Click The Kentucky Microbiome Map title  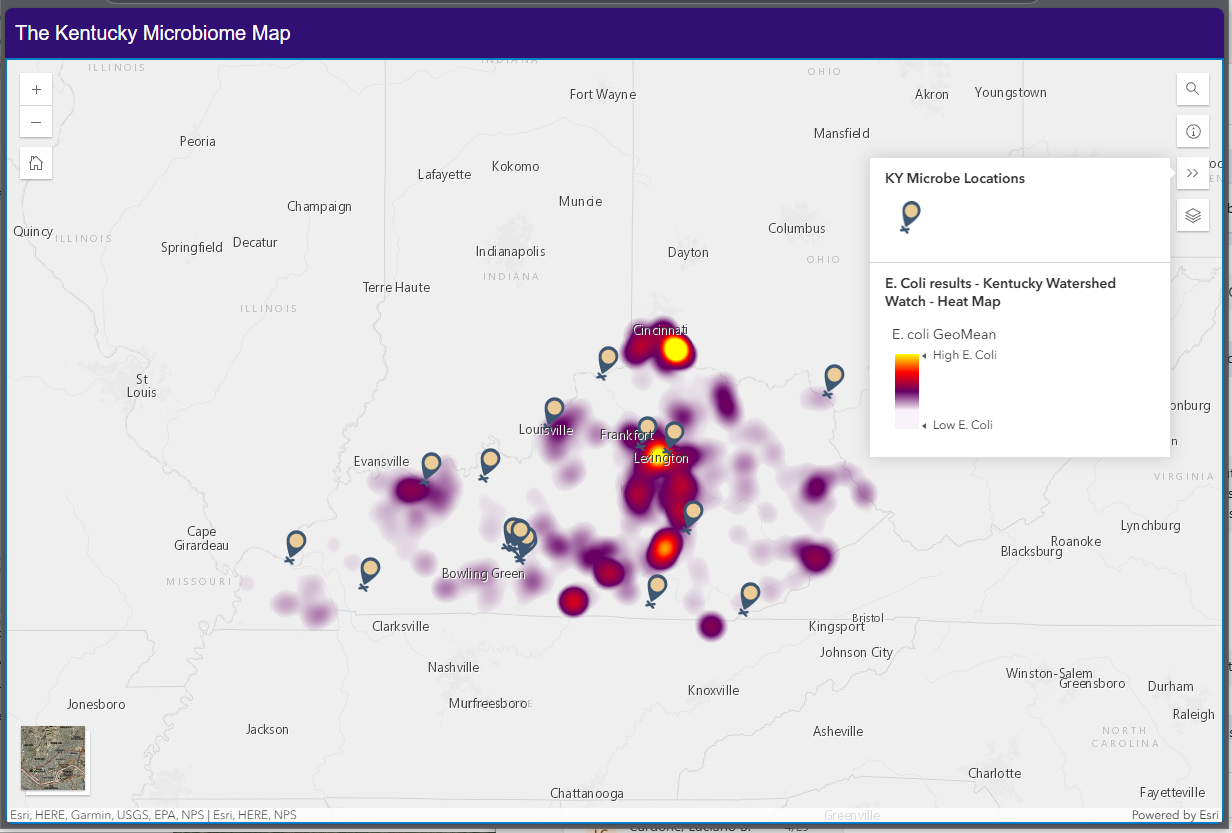[153, 33]
